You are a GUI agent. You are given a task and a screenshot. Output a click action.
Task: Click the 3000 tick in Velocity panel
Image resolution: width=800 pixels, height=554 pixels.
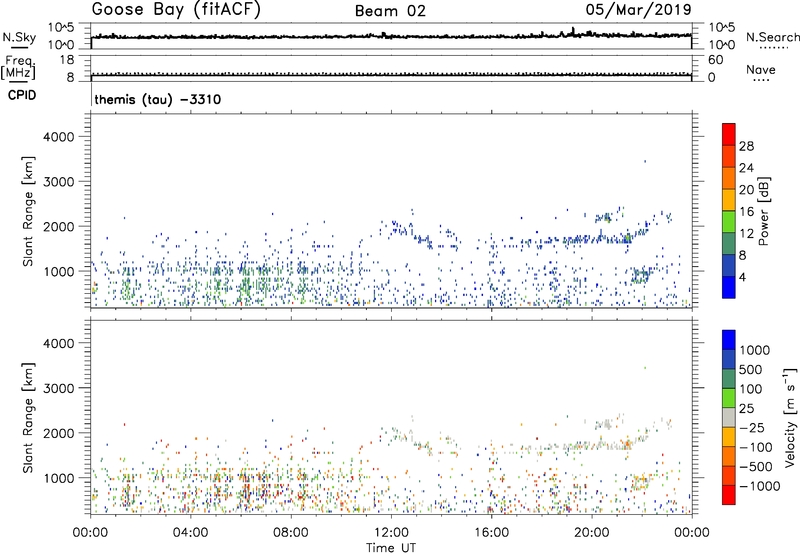(59, 388)
